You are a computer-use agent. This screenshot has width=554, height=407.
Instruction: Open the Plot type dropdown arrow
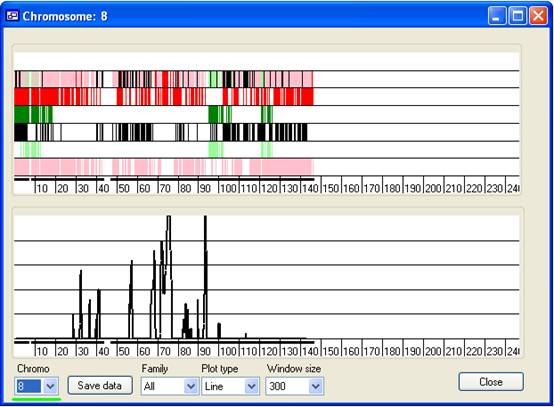click(252, 386)
